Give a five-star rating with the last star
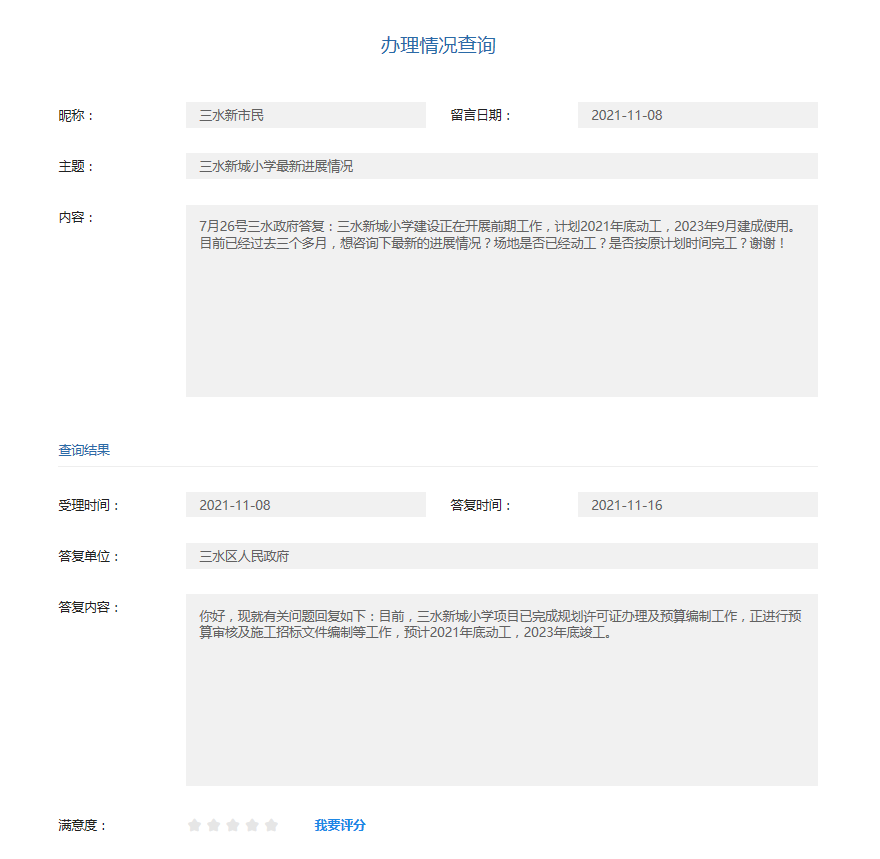This screenshot has height=859, width=880. click(x=271, y=825)
